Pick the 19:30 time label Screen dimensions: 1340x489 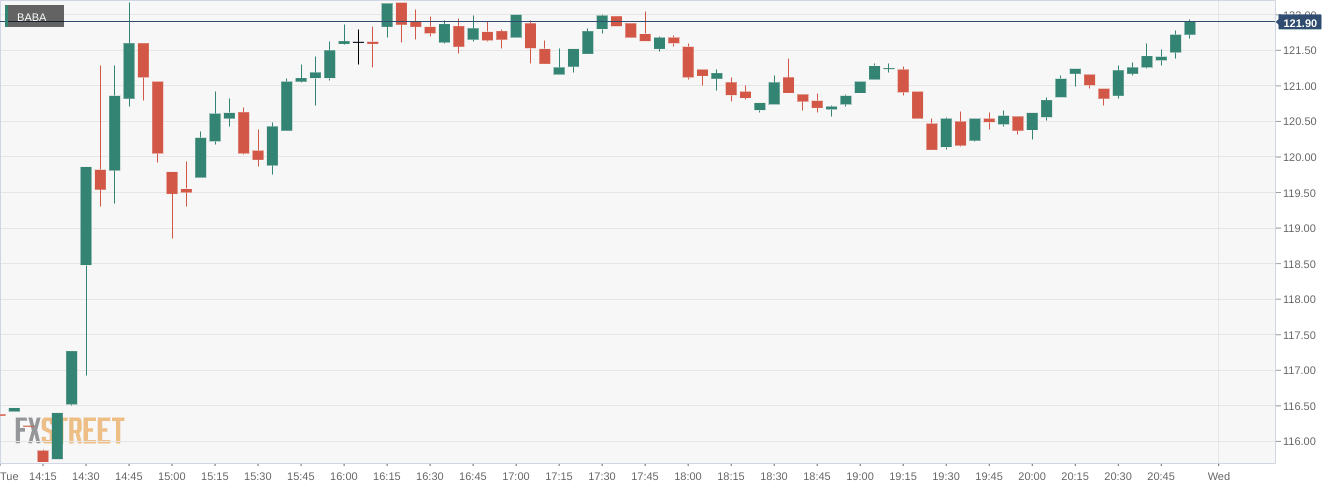[x=946, y=476]
